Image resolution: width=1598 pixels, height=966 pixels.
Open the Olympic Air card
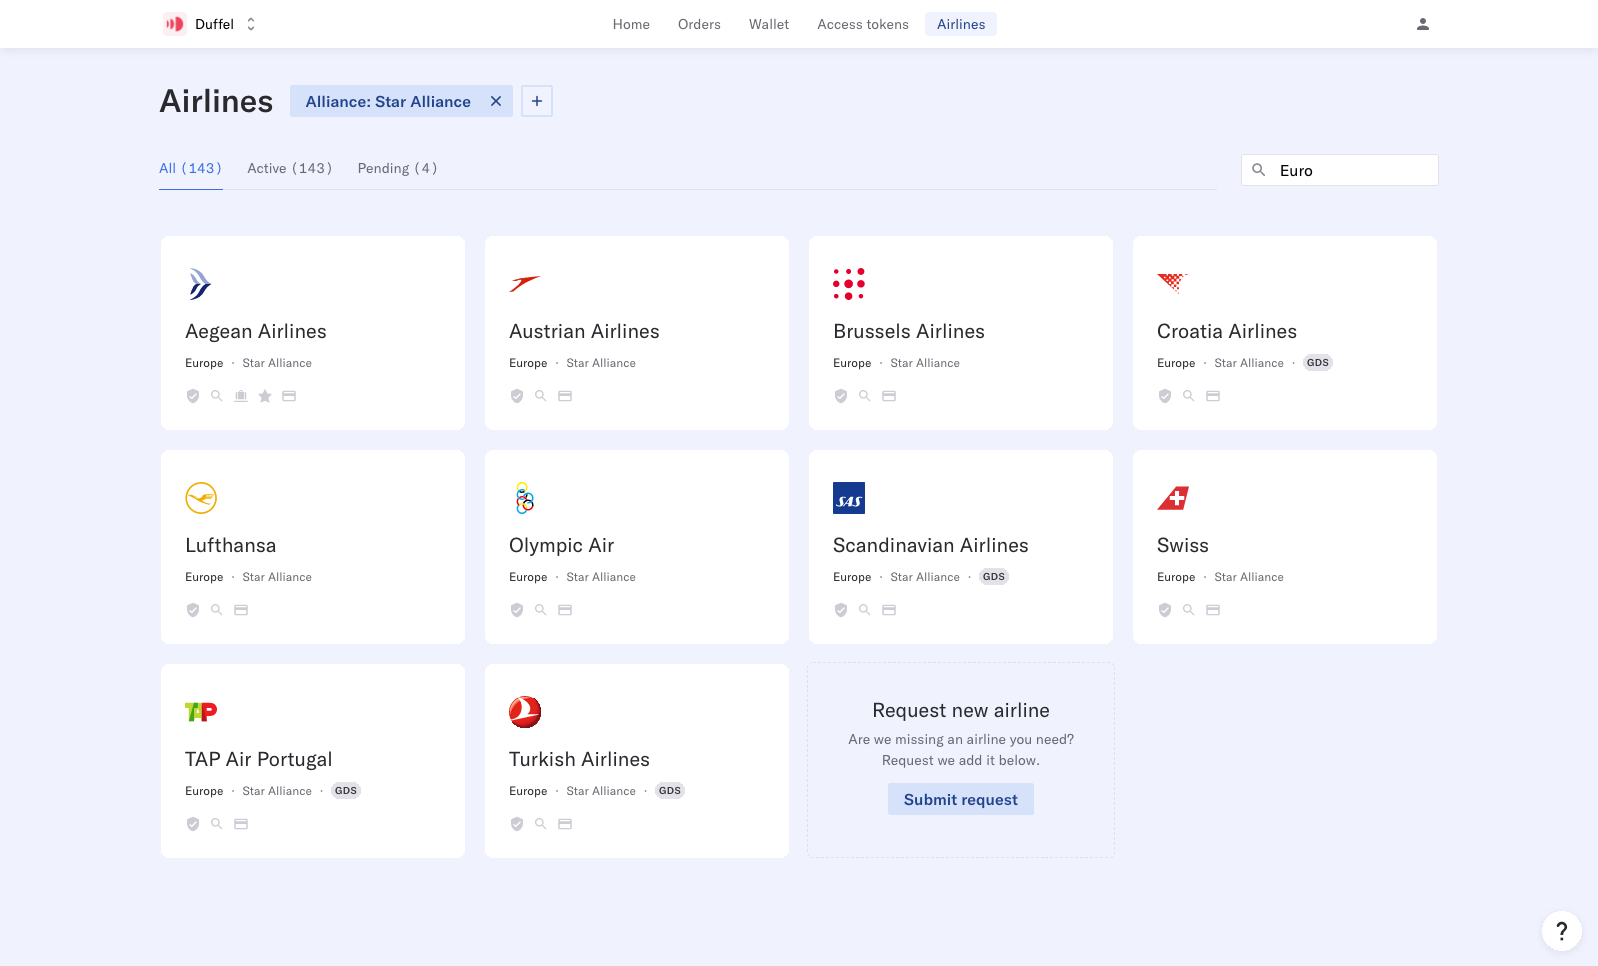click(637, 547)
